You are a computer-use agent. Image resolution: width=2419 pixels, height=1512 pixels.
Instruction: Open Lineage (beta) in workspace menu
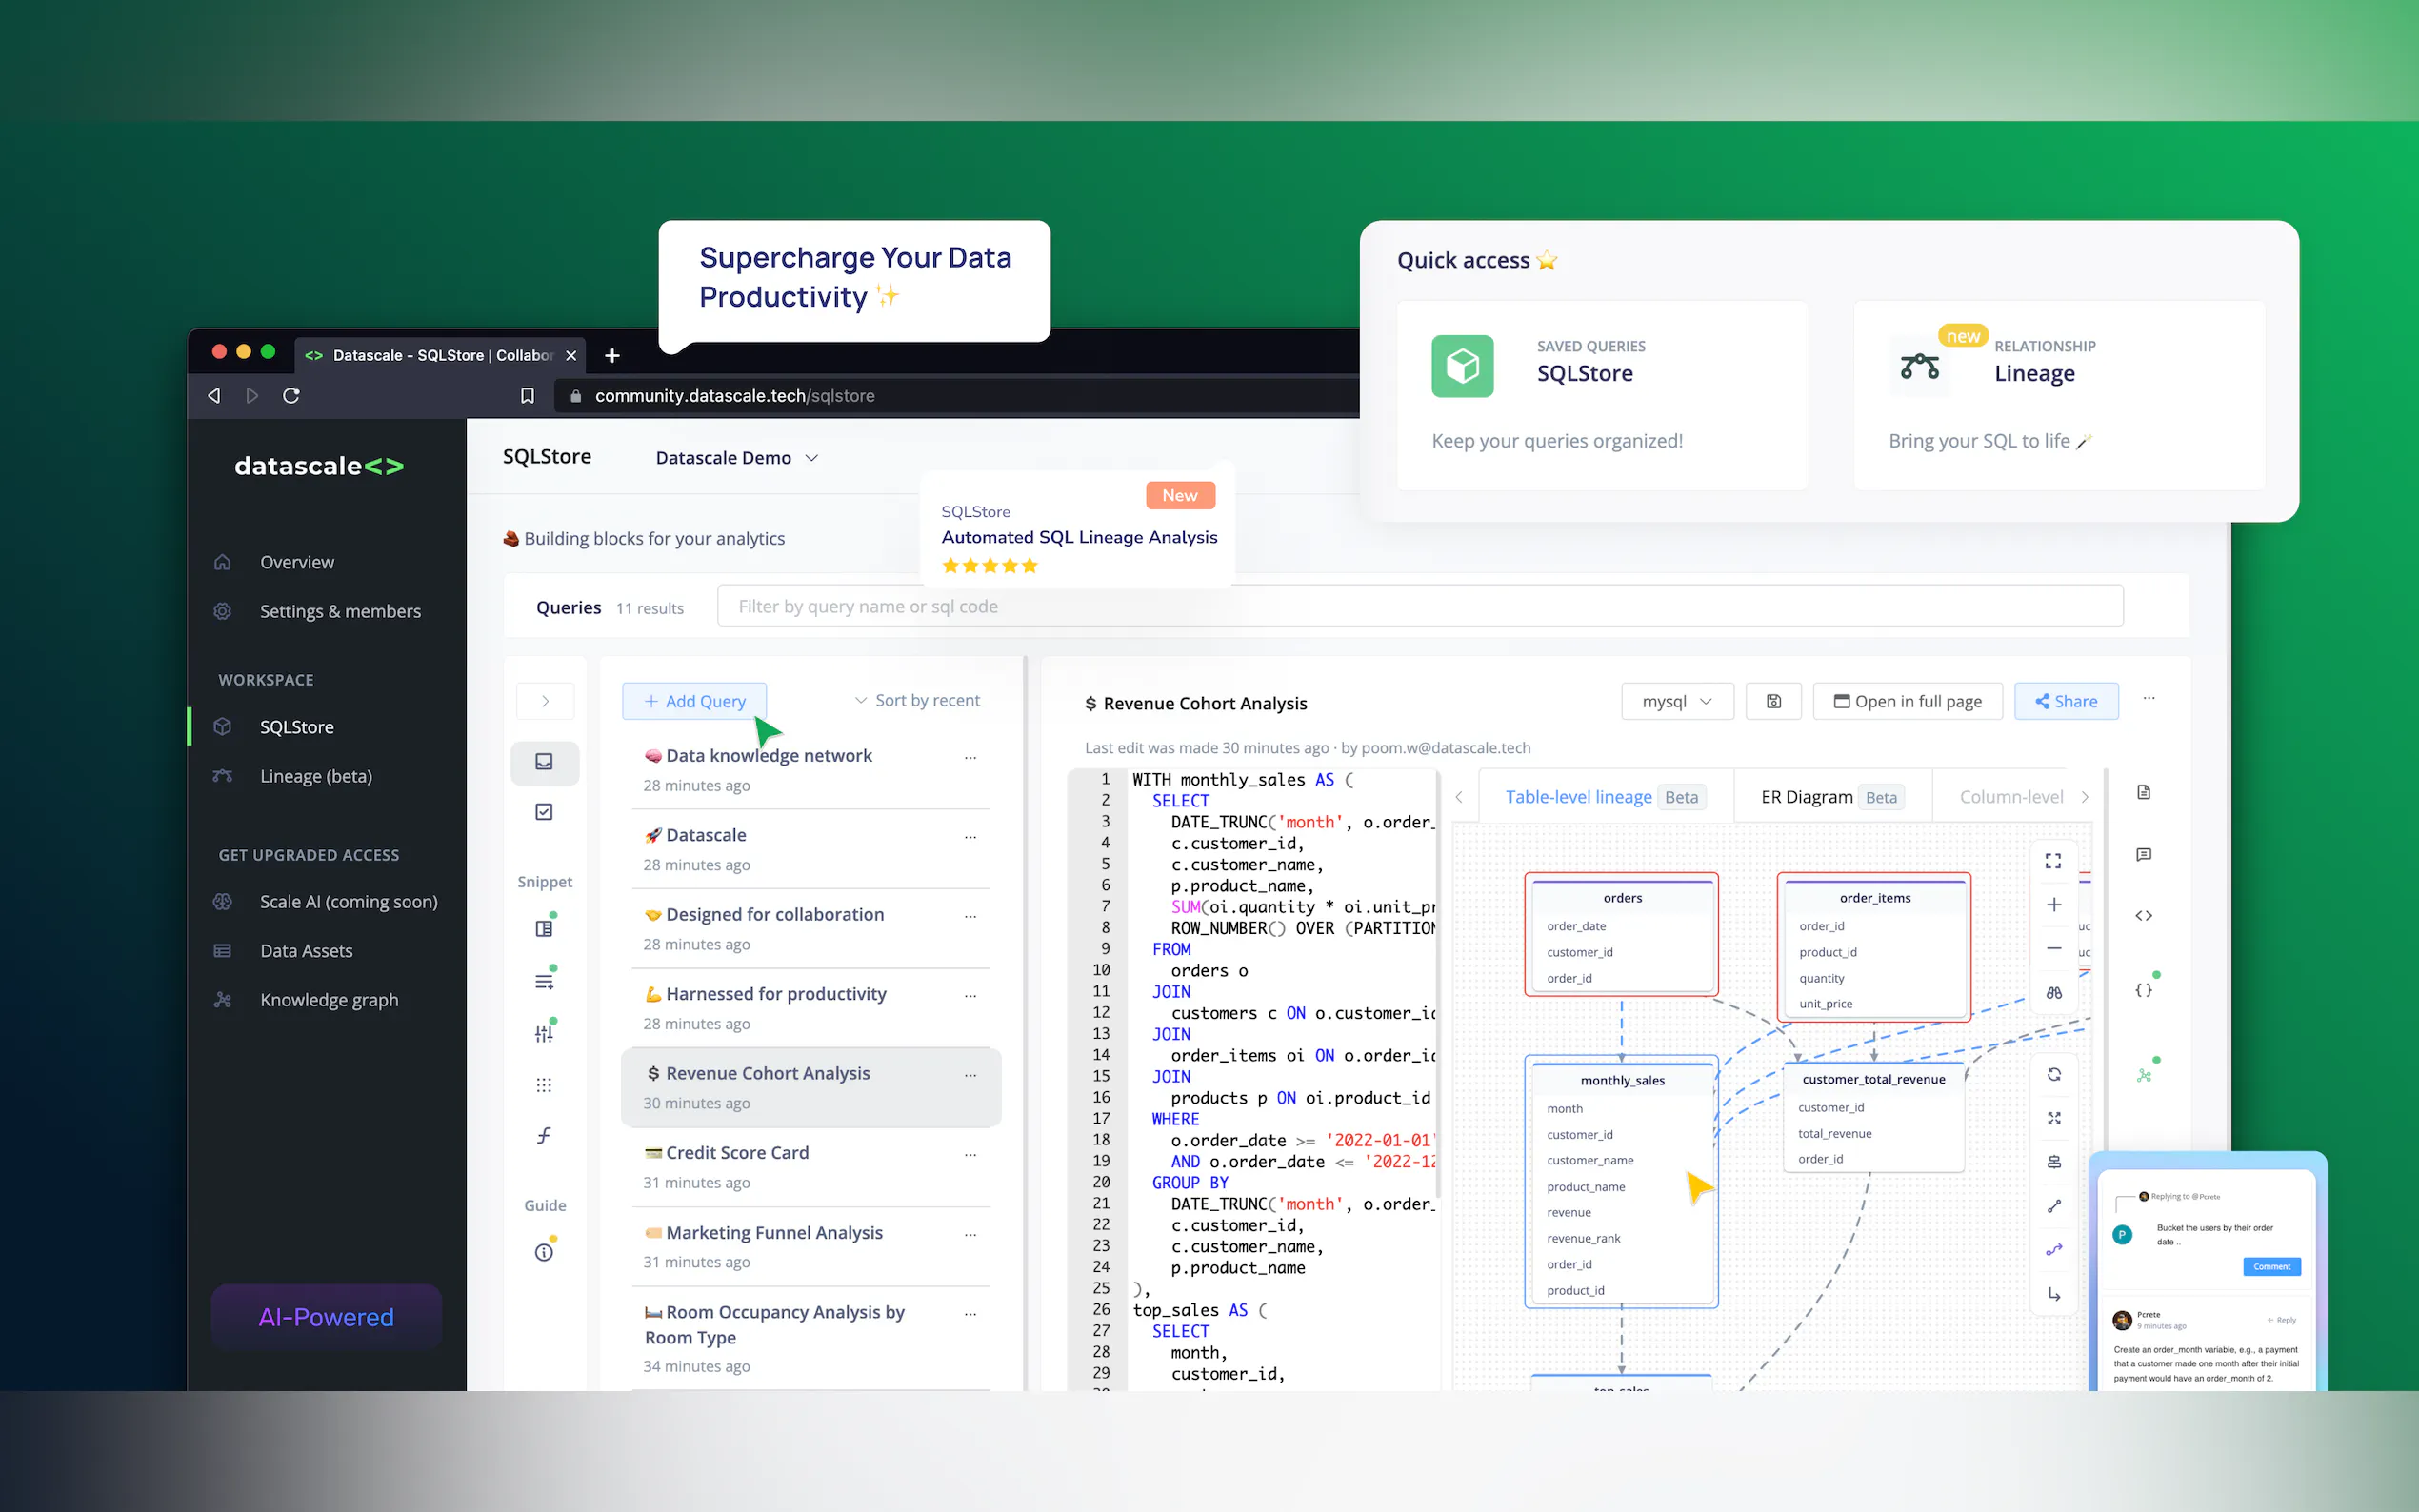pyautogui.click(x=315, y=776)
